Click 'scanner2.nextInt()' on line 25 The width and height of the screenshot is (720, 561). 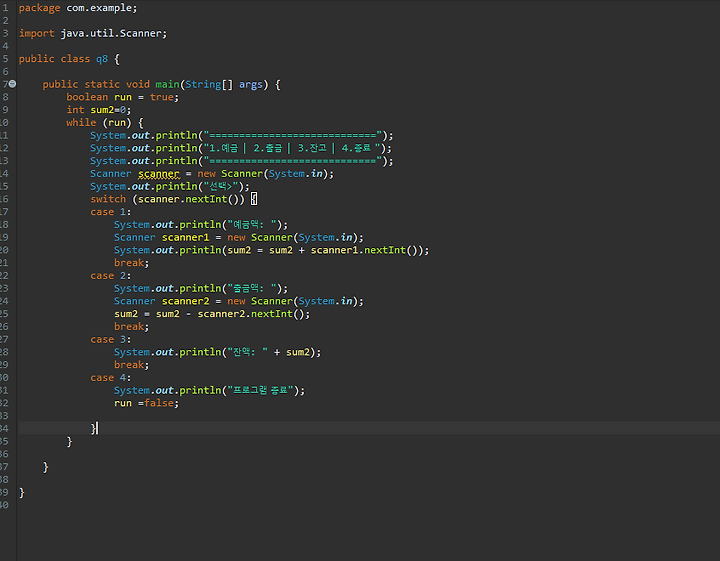[251, 314]
